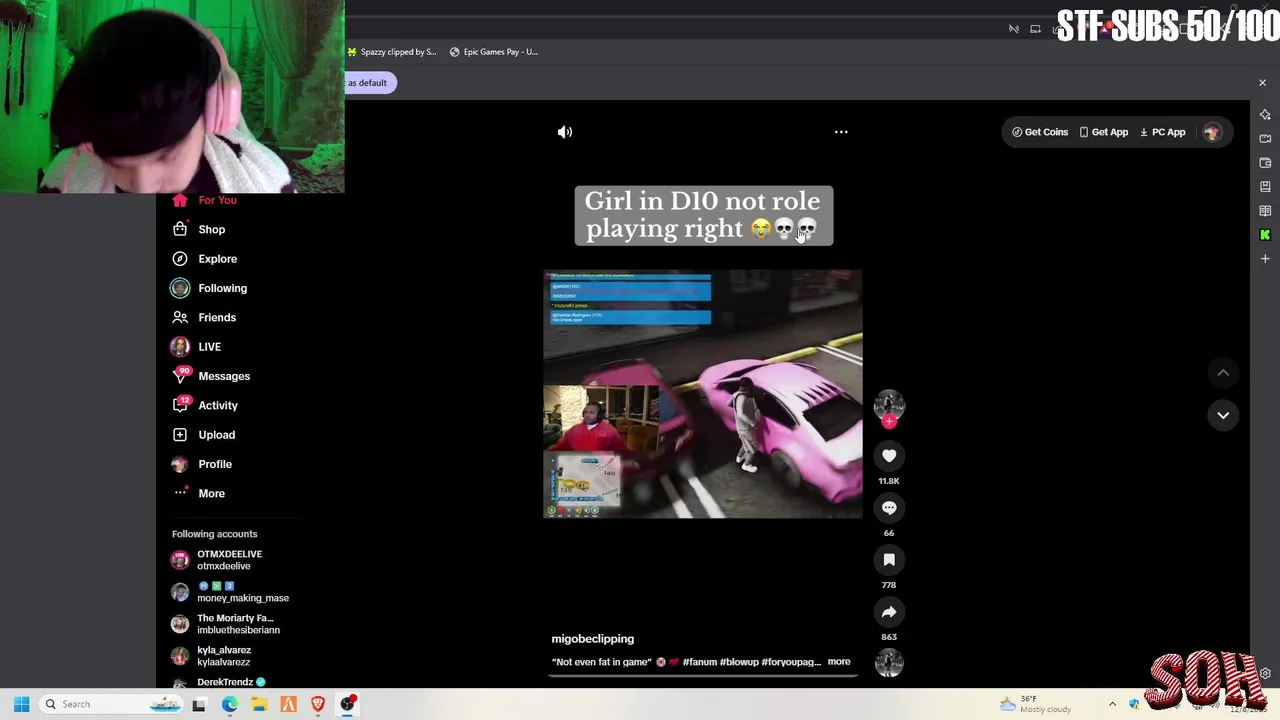Like the video with the heart icon
The image size is (1280, 720).
tap(889, 456)
